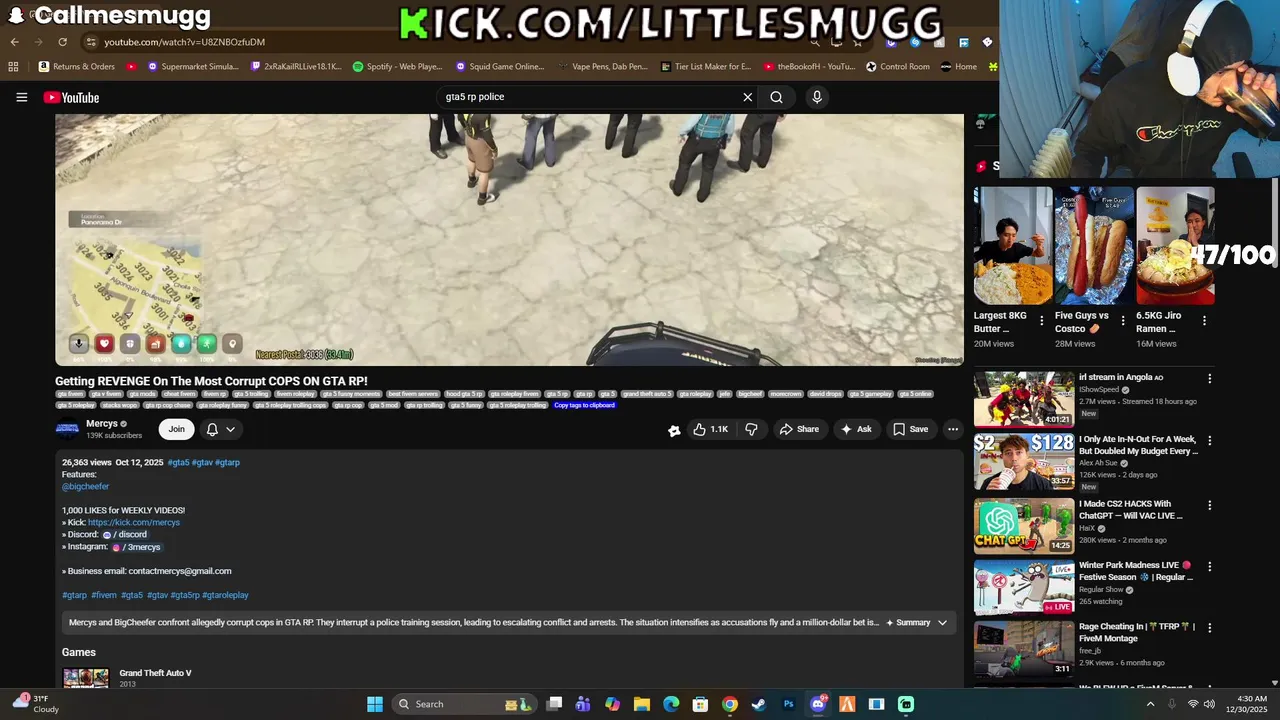Image resolution: width=1280 pixels, height=720 pixels.
Task: Open the Discord link in description
Action: point(125,534)
